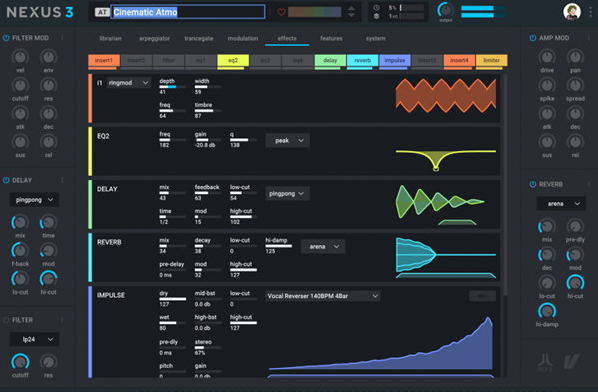Open the user profile avatar
598x392 pixels.
pyautogui.click(x=572, y=12)
